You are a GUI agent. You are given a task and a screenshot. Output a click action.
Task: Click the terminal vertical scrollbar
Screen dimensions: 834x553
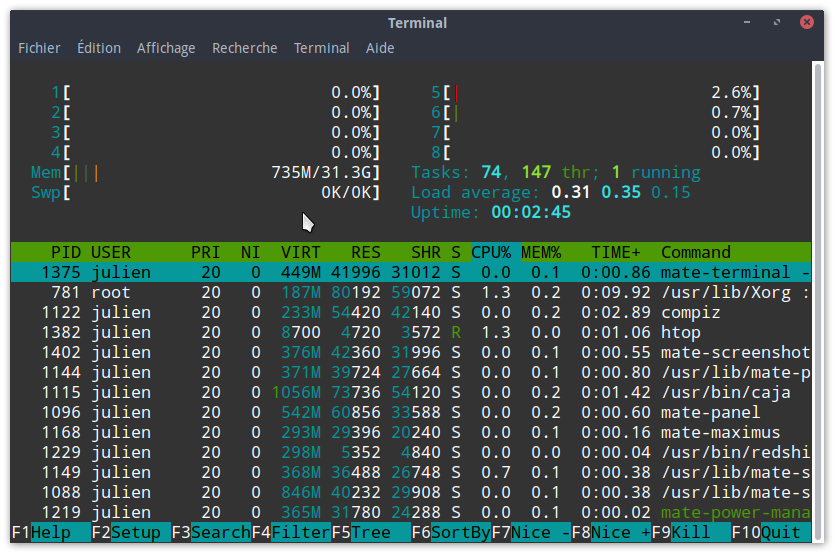pos(818,303)
